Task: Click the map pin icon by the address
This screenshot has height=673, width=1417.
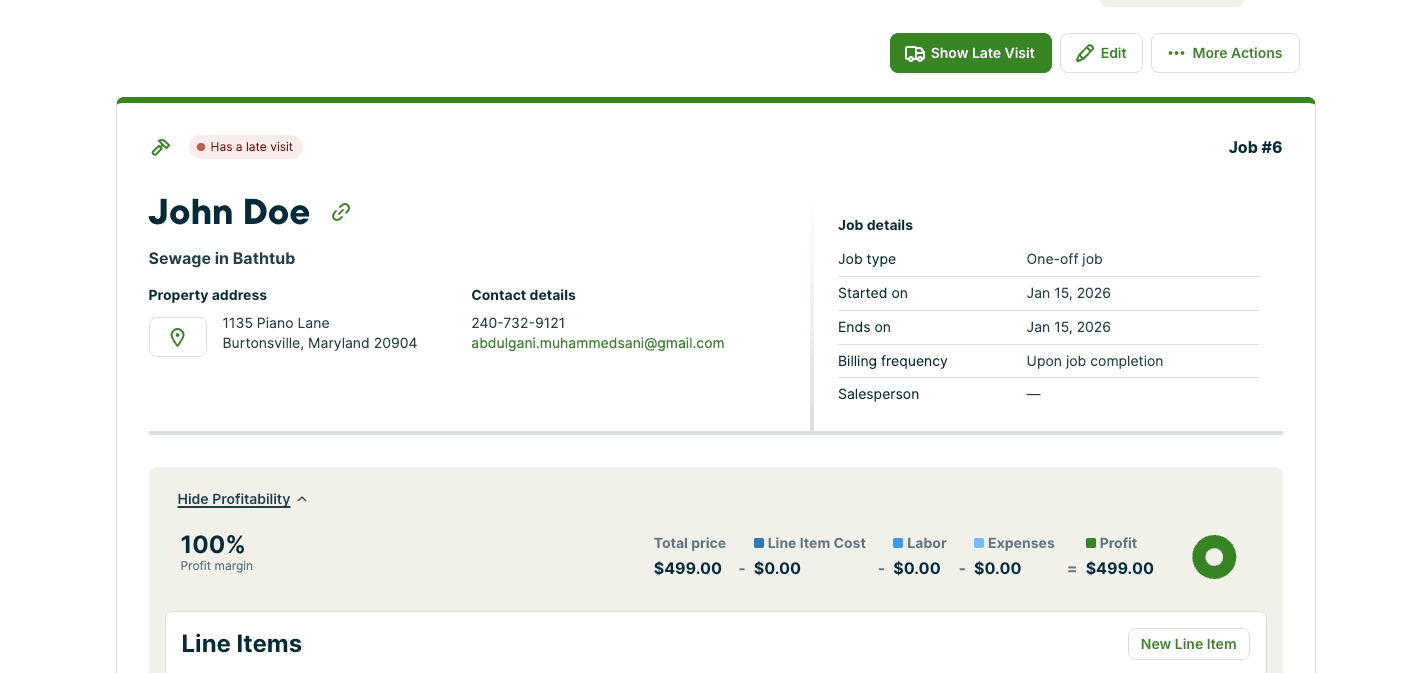Action: 178,337
